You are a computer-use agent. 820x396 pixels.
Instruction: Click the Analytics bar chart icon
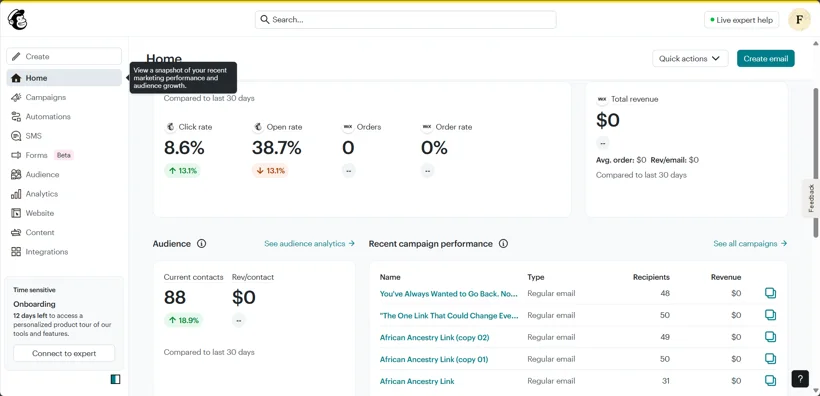pyautogui.click(x=16, y=194)
